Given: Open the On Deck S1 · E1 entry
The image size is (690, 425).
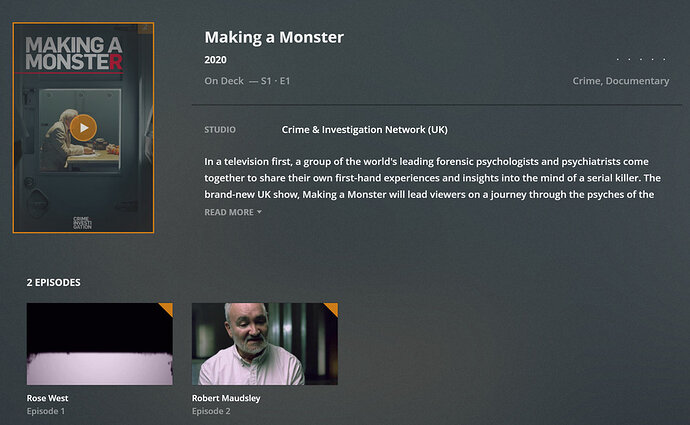Looking at the screenshot, I should [x=247, y=81].
